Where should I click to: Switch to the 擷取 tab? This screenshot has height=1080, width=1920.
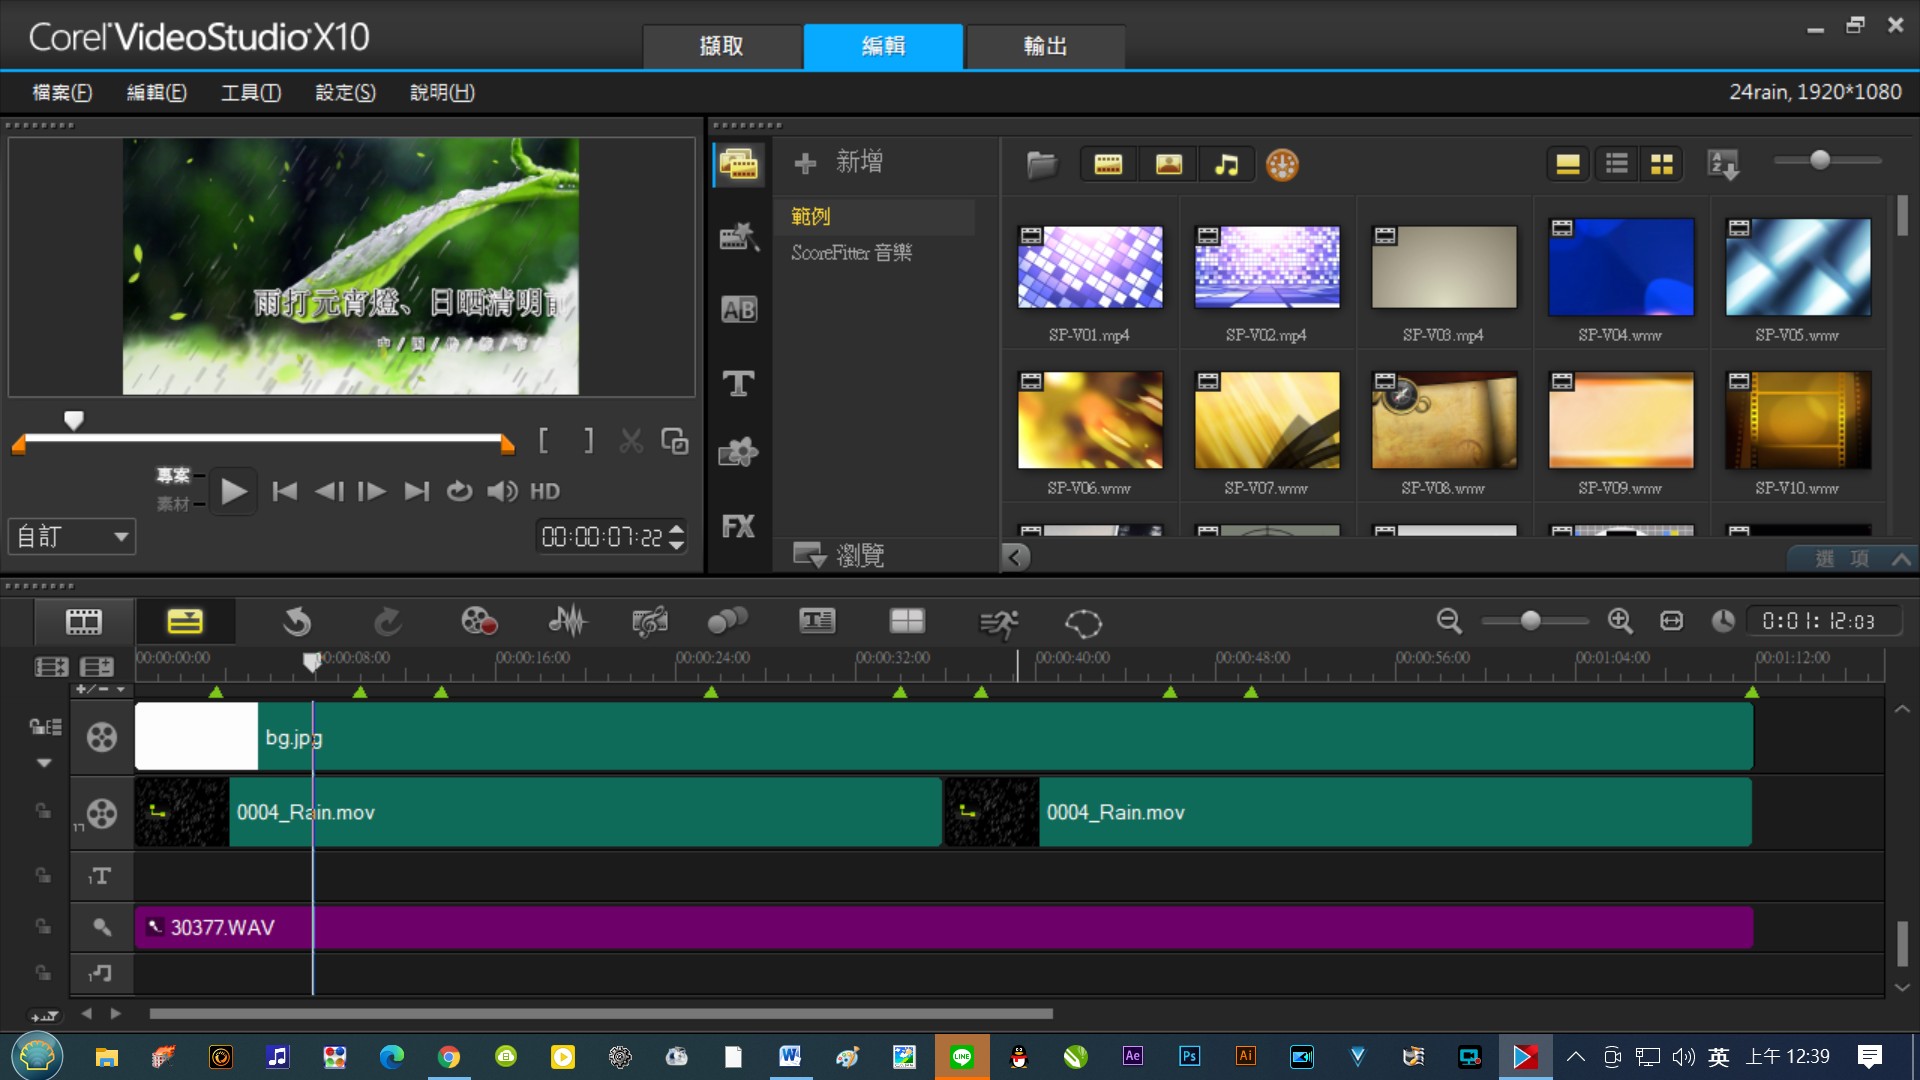click(722, 46)
